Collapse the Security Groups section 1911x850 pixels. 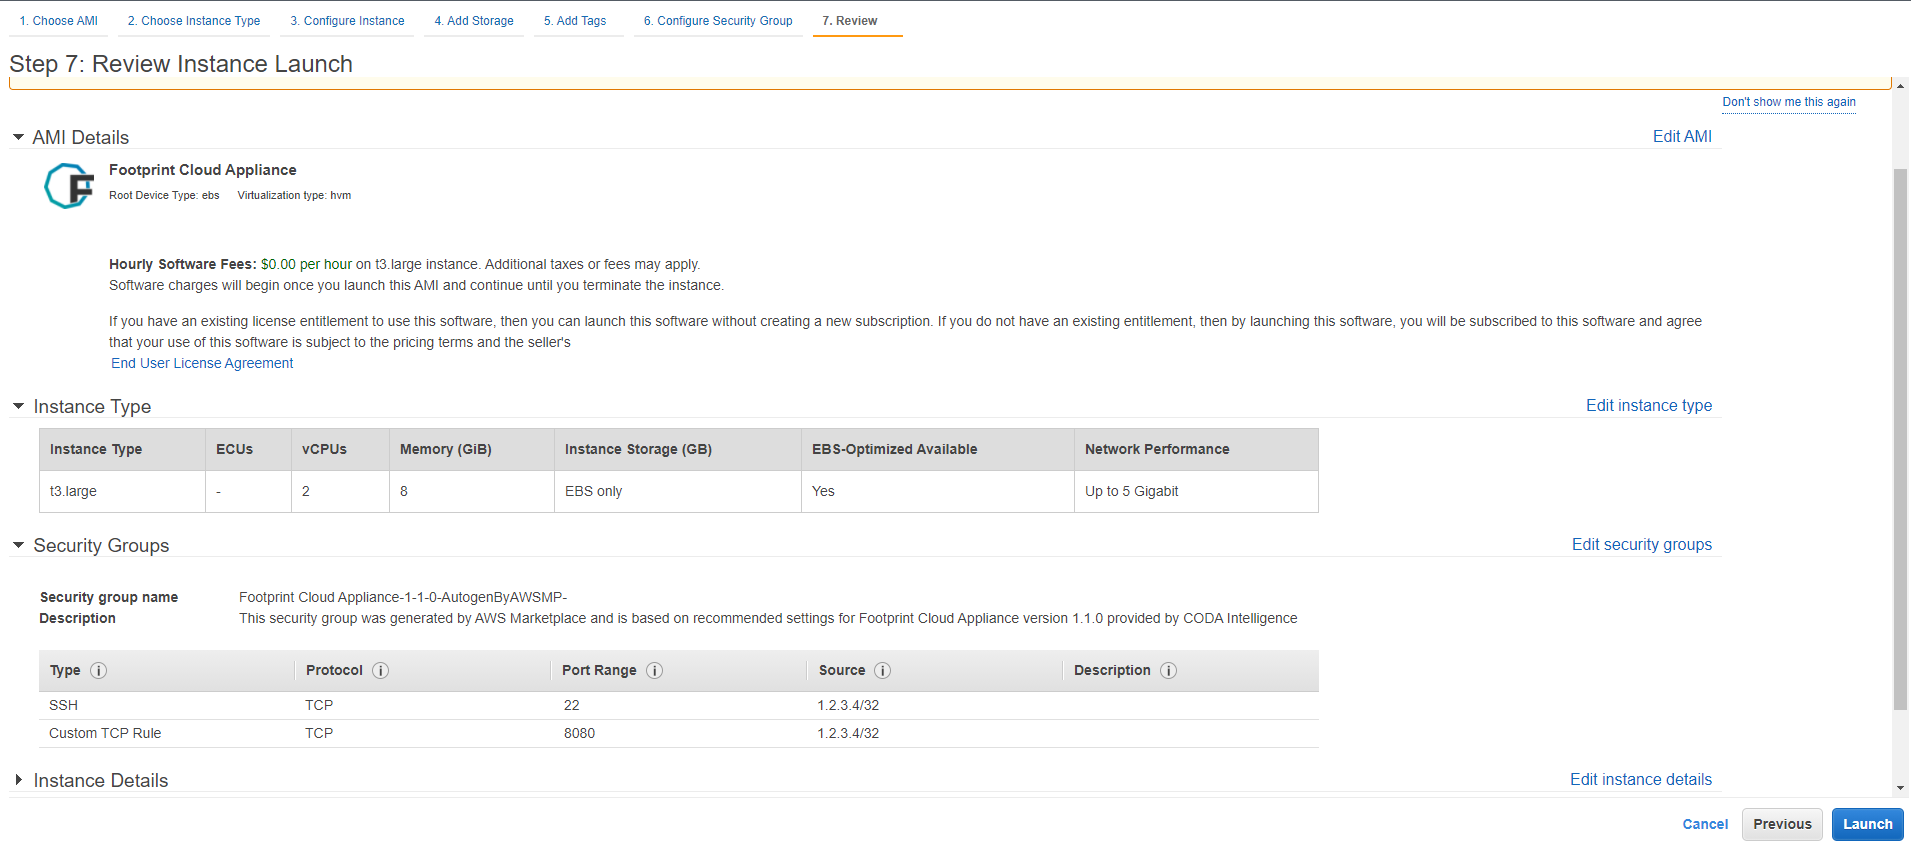pos(18,545)
